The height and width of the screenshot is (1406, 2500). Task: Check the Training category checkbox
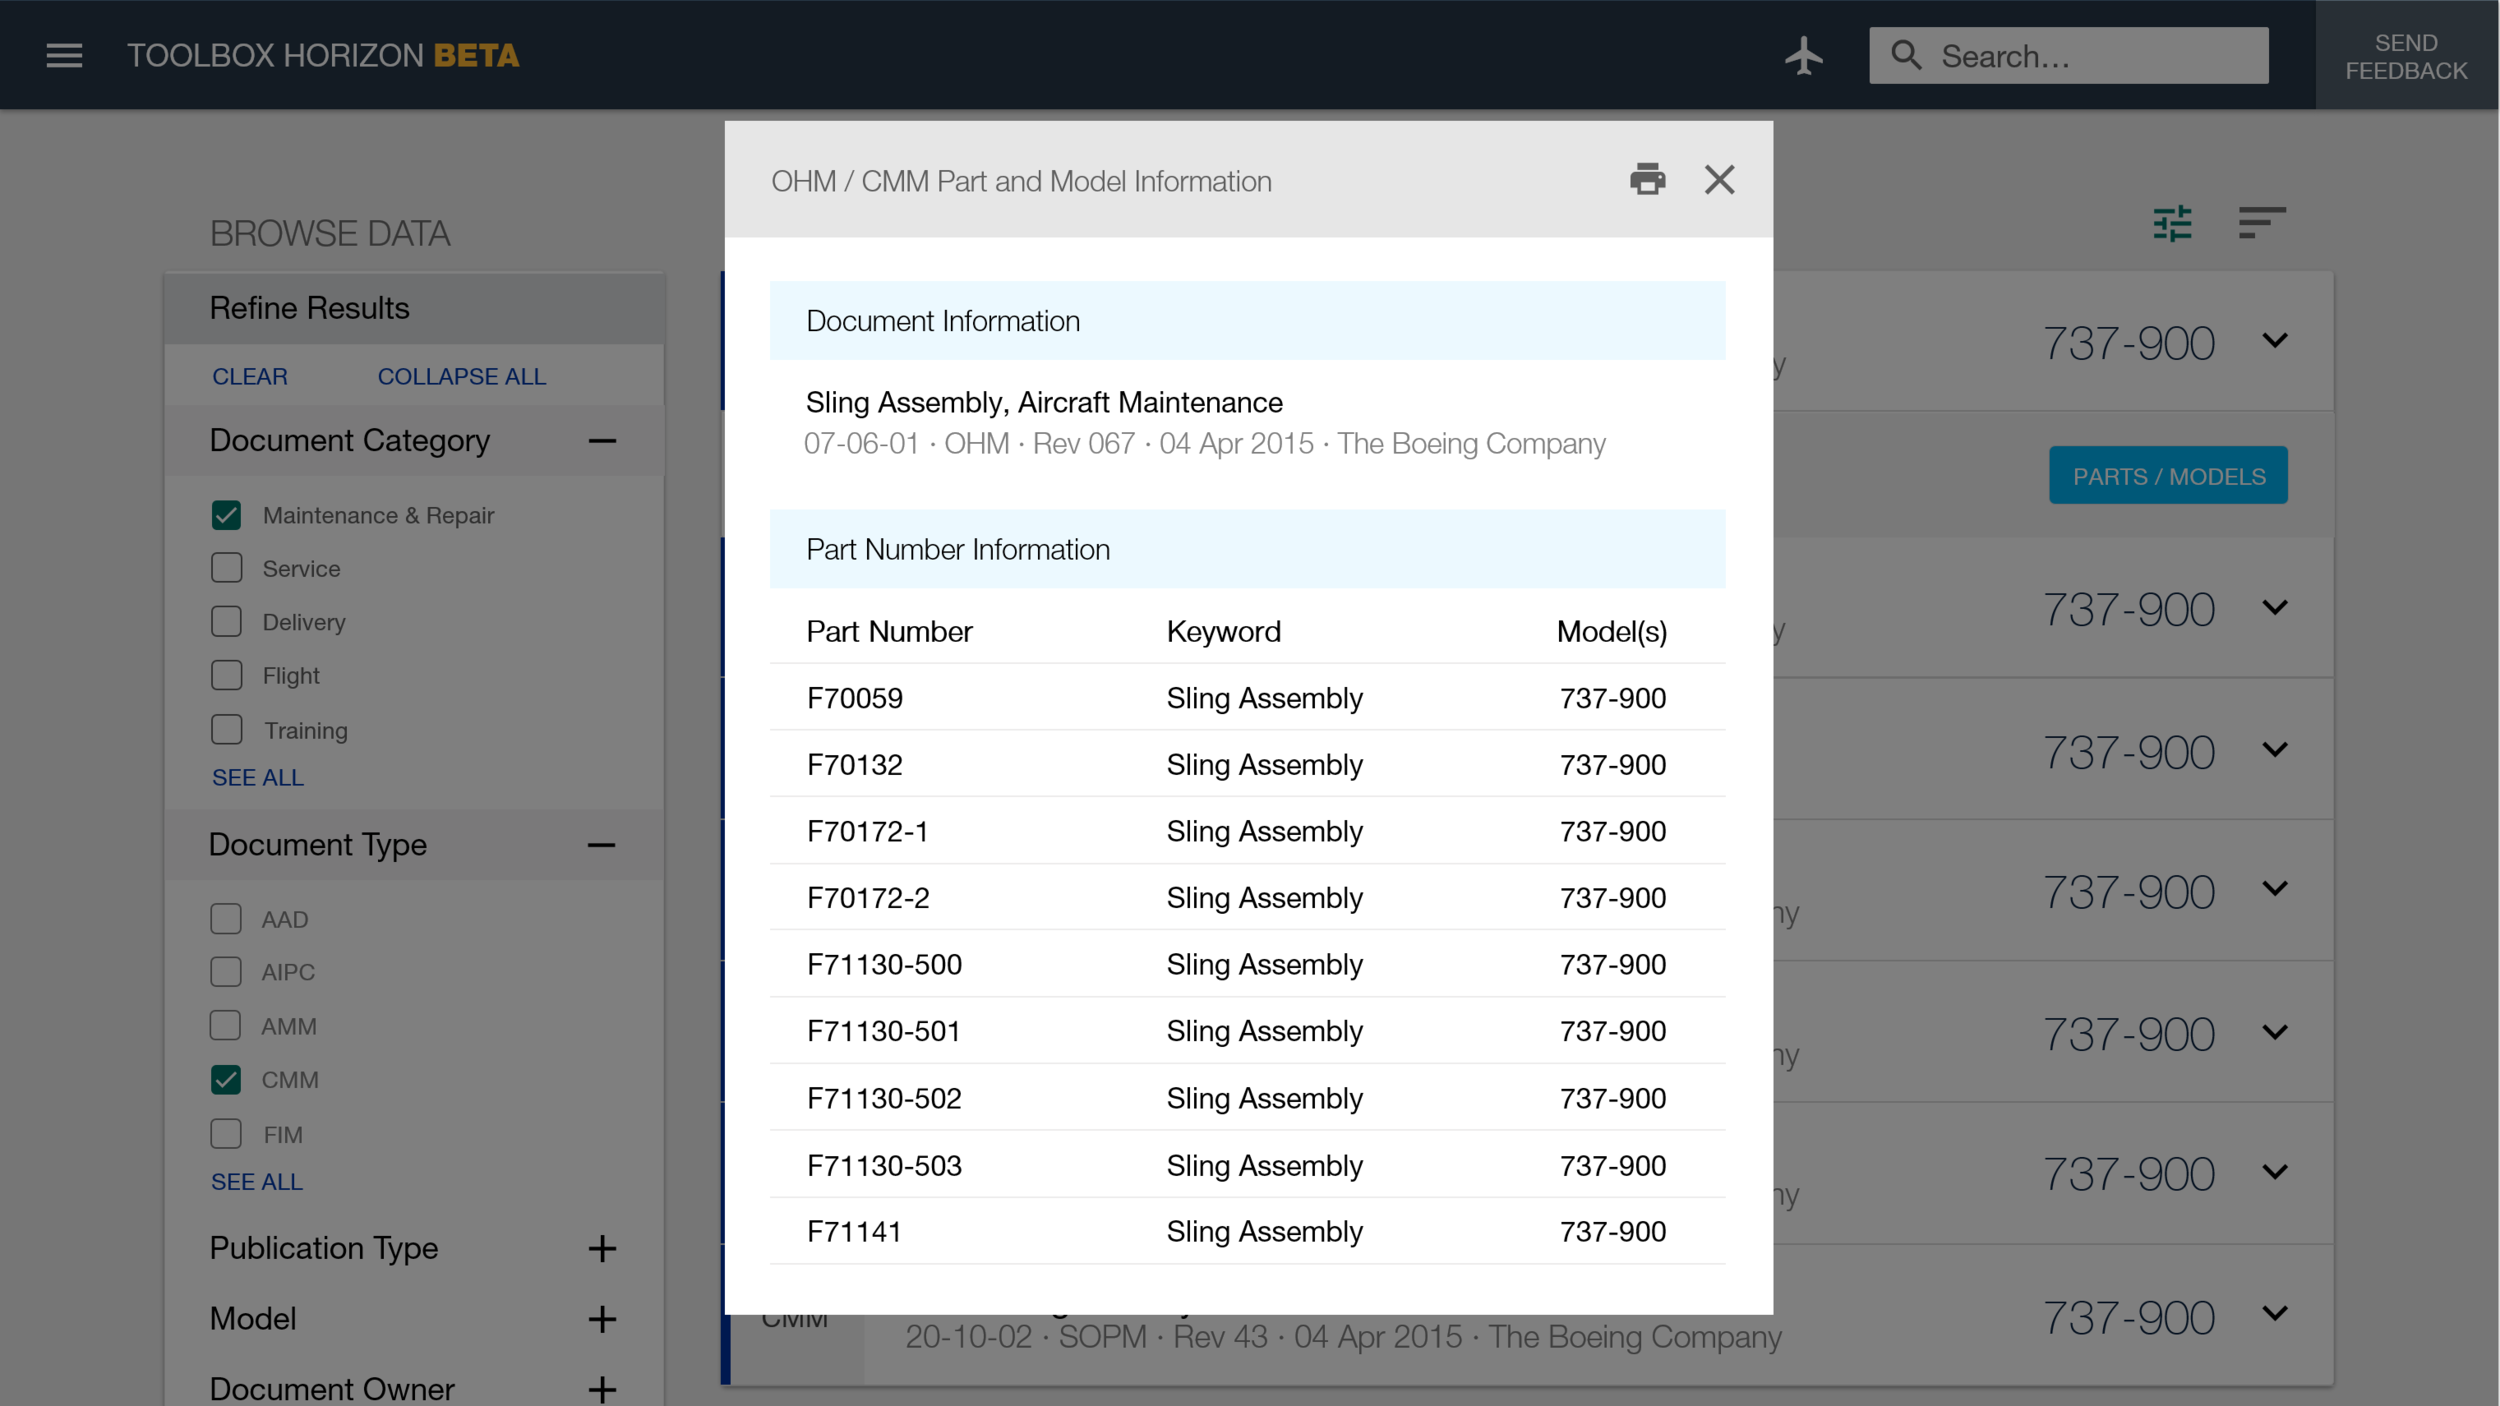pyautogui.click(x=227, y=729)
